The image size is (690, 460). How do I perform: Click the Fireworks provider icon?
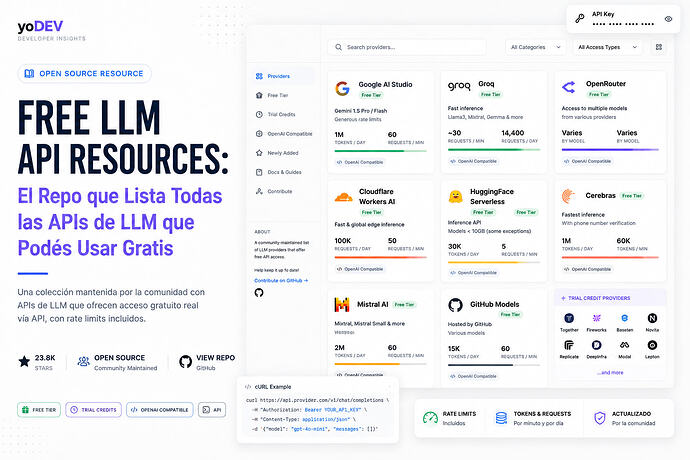(597, 318)
